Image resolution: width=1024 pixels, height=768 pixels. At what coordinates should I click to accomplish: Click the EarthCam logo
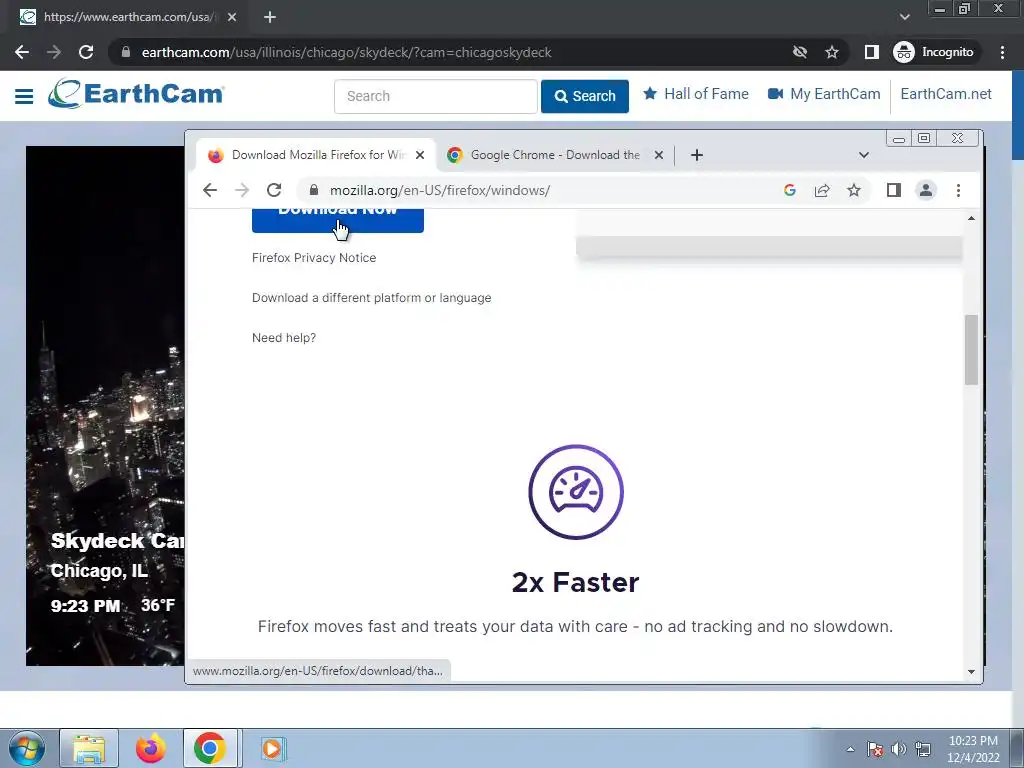point(136,93)
